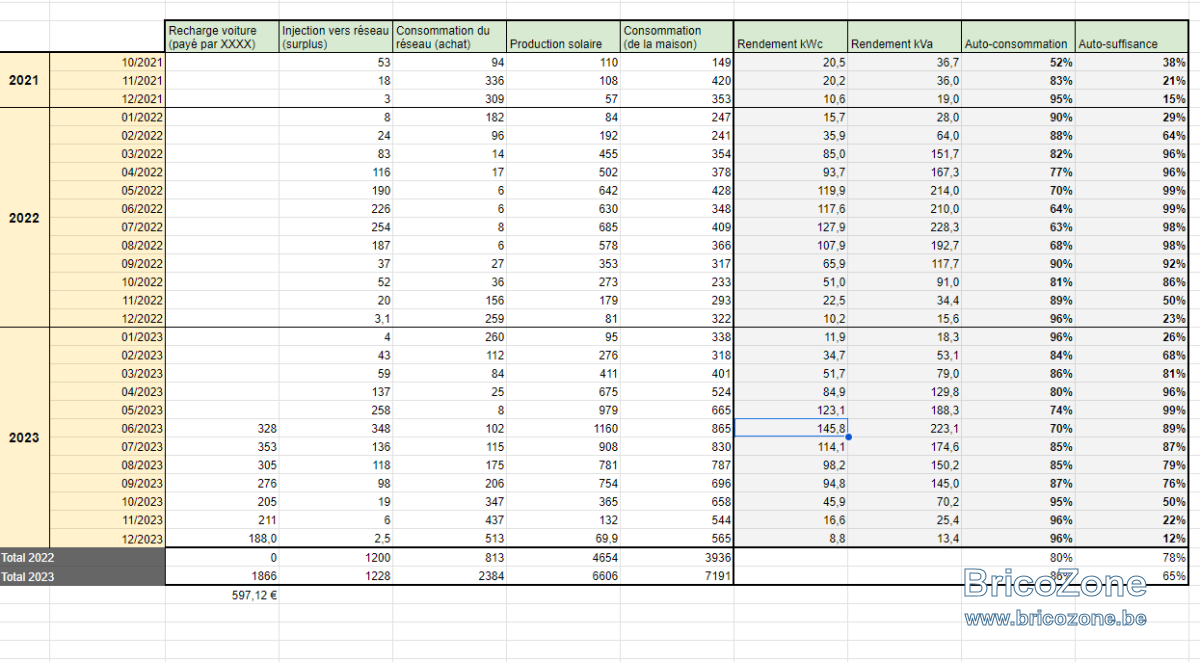Select the 80% Total 2022 auto-consommation cell
The height and width of the screenshot is (662, 1200).
(1018, 557)
